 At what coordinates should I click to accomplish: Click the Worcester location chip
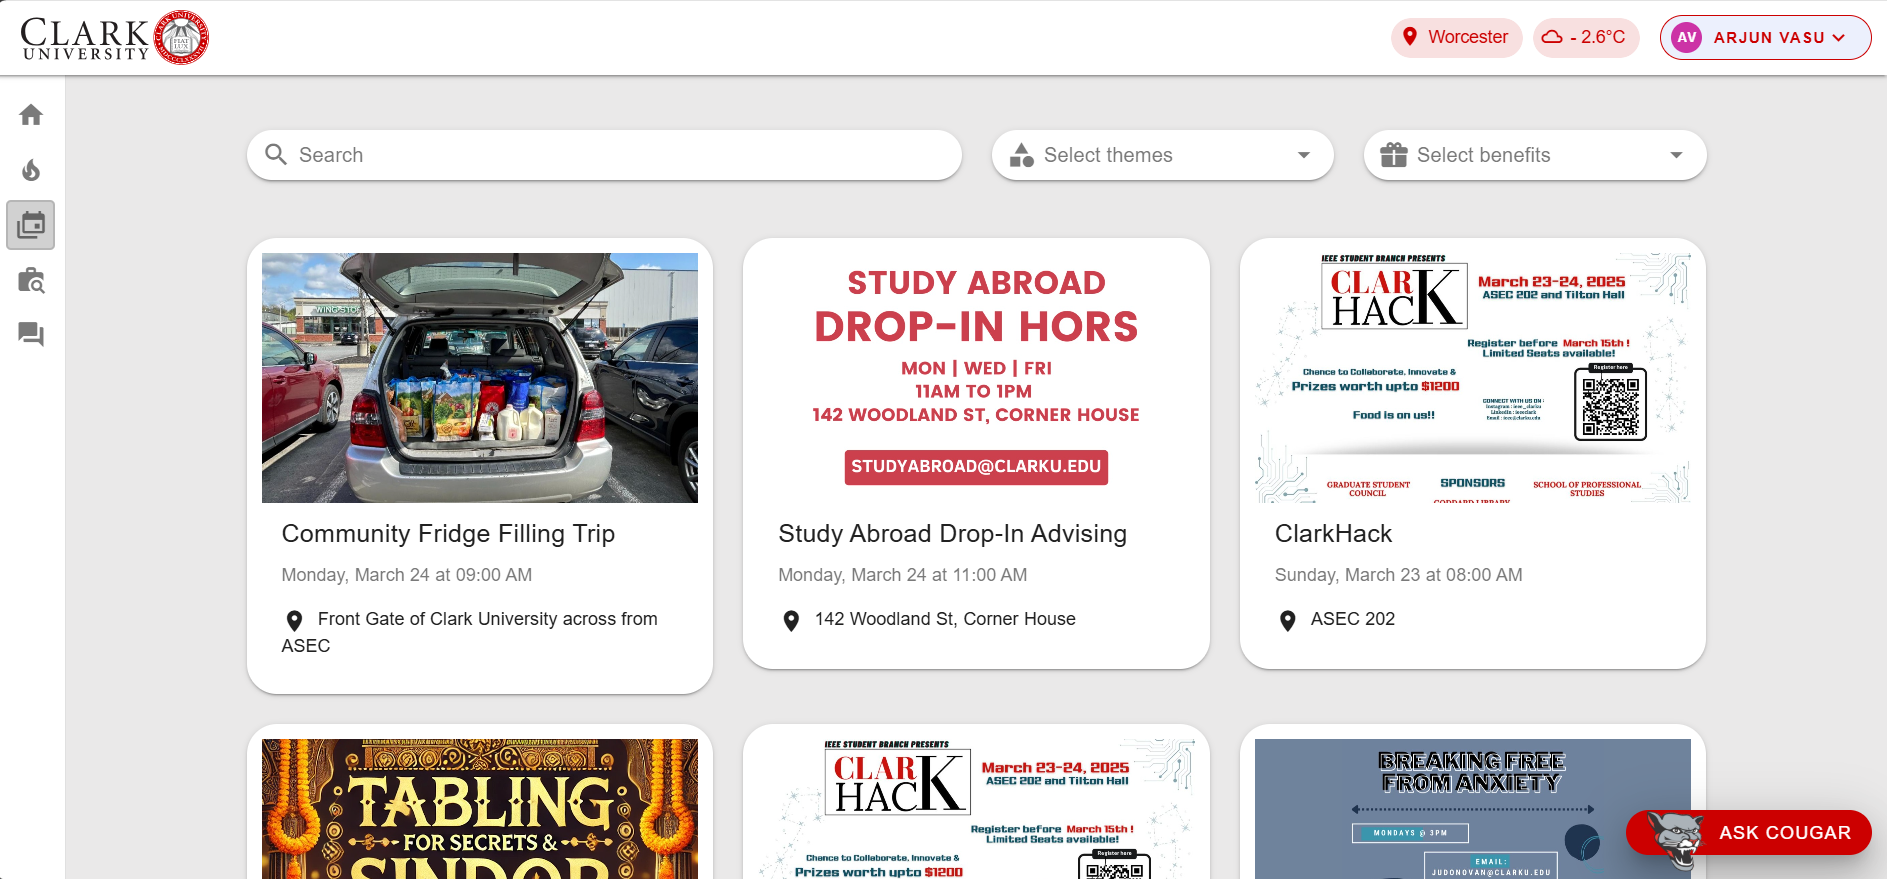1456,38
